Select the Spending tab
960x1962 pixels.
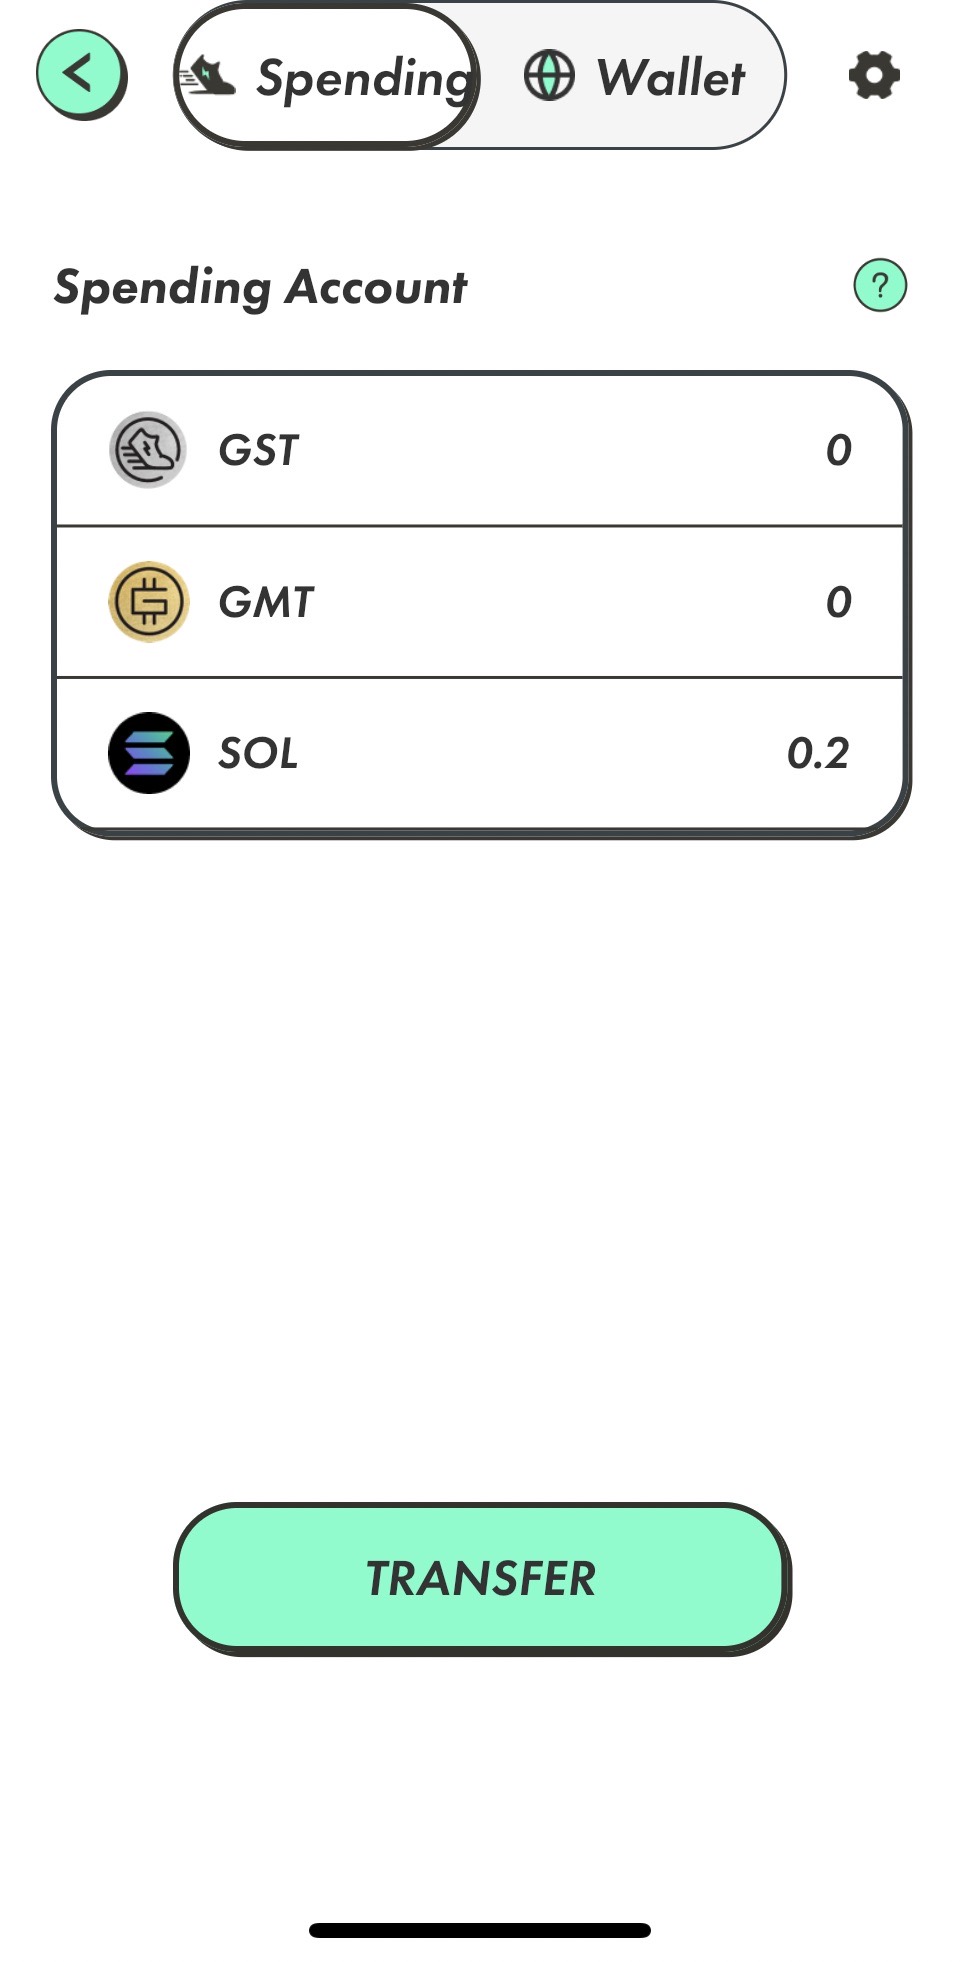click(327, 76)
